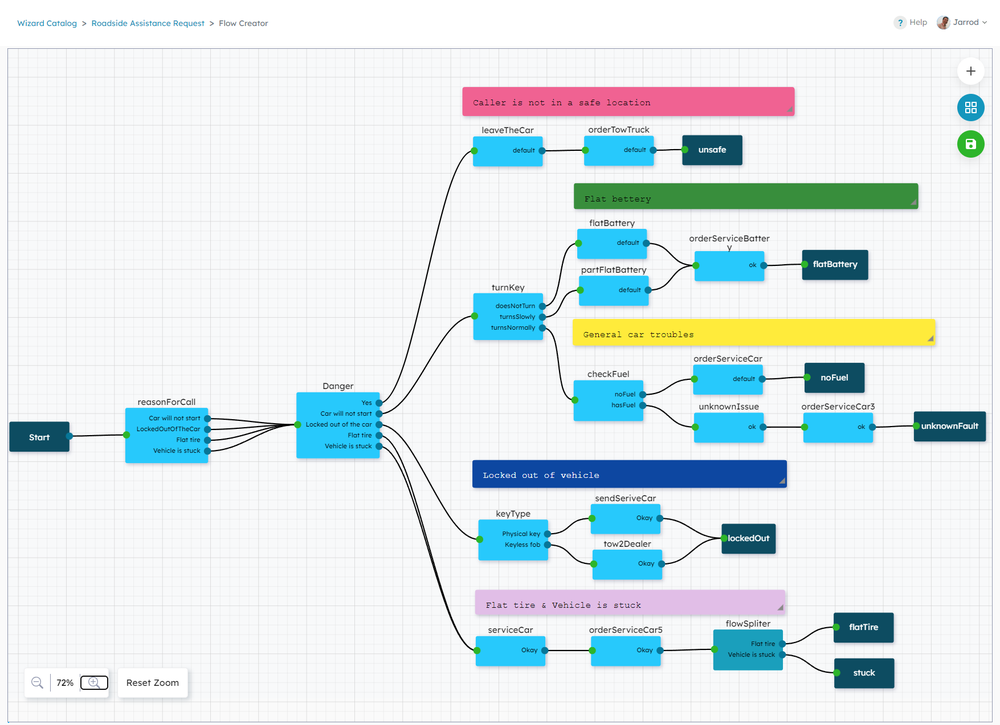Viewport: 1000px width, 725px height.
Task: Select the partFlatBattery node
Action: click(614, 290)
